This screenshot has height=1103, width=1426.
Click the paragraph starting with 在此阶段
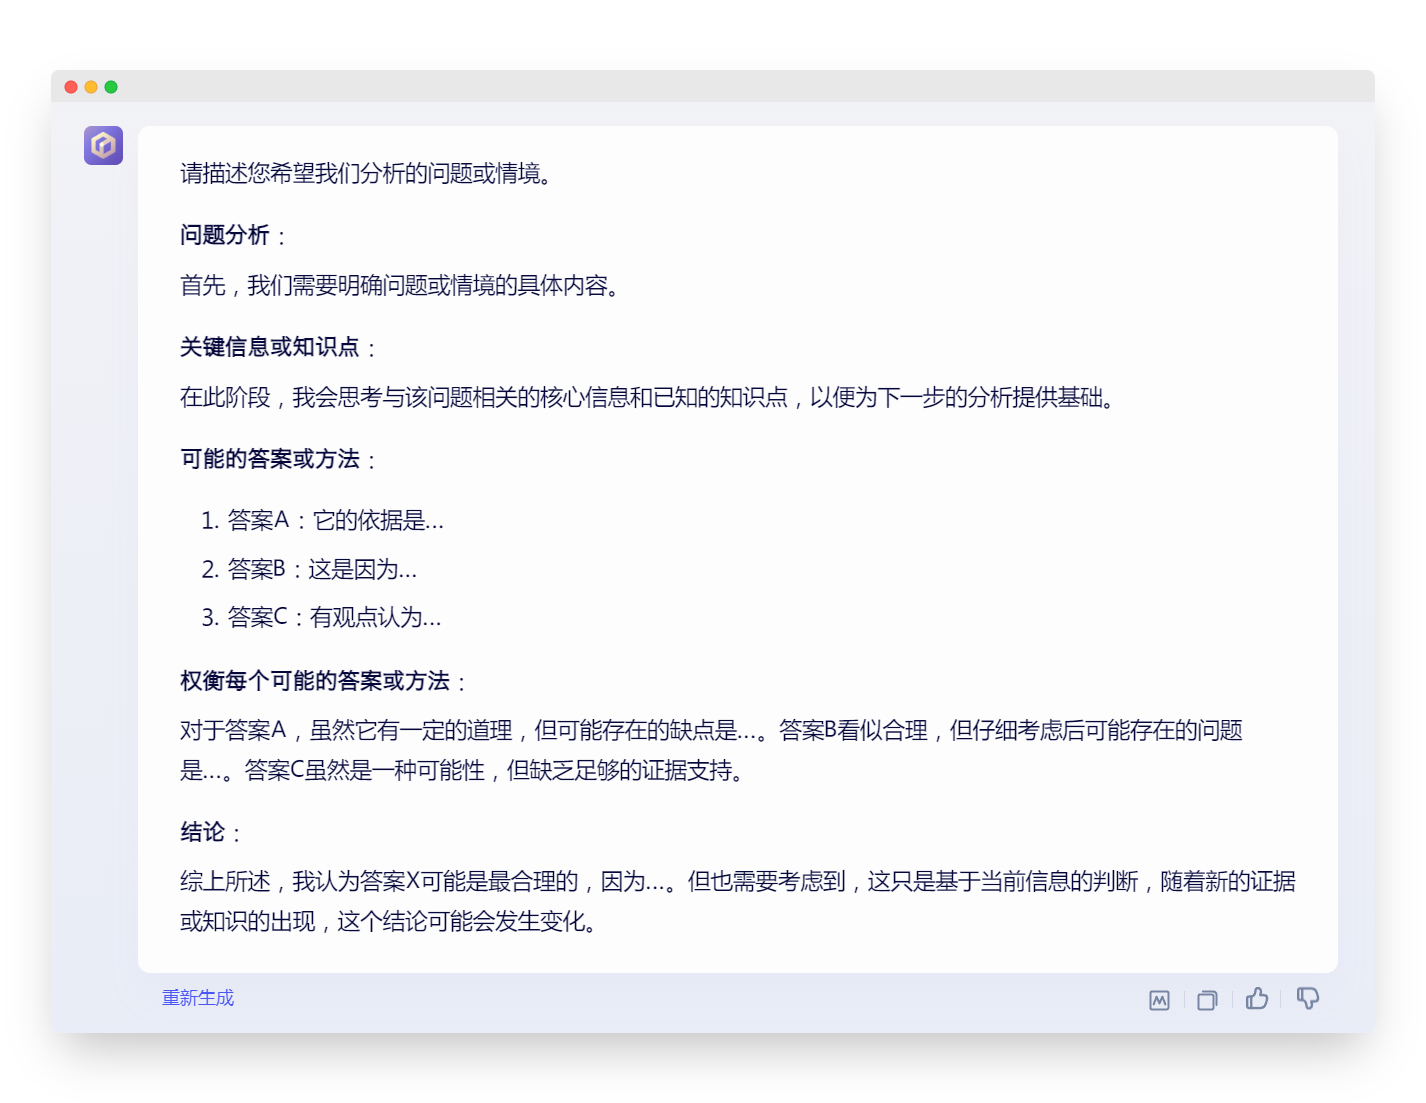click(x=648, y=397)
